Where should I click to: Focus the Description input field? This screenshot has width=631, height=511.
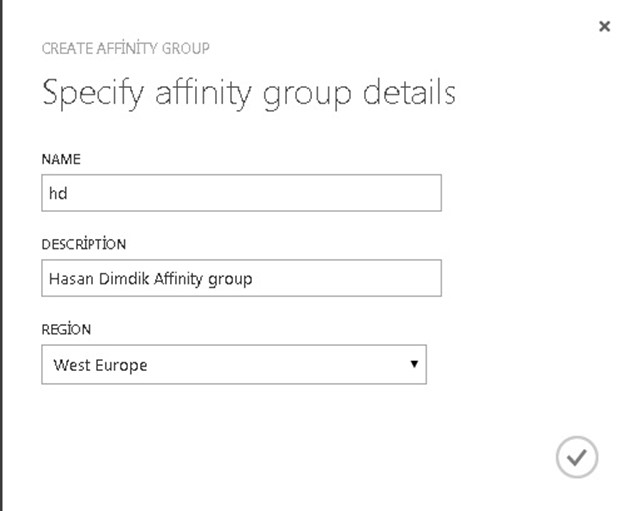point(241,279)
